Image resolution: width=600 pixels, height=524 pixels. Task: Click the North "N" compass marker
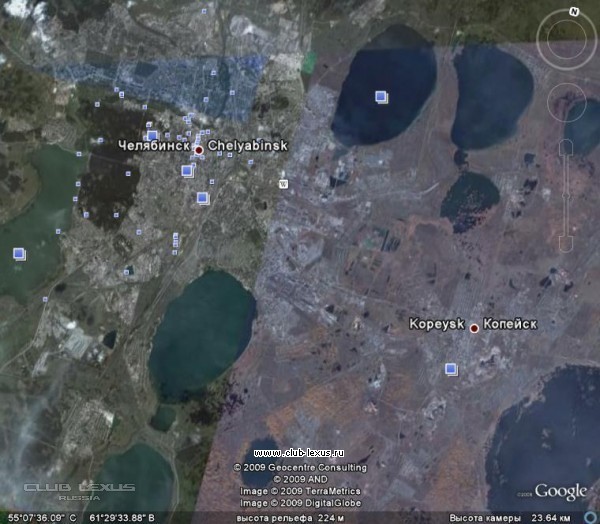coord(574,11)
